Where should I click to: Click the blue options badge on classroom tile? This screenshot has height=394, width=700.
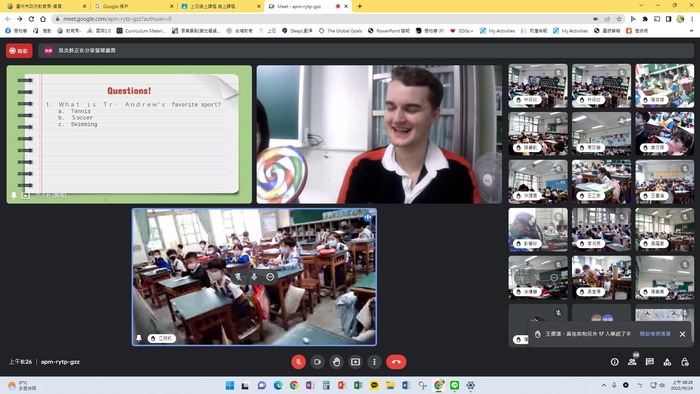coord(367,217)
